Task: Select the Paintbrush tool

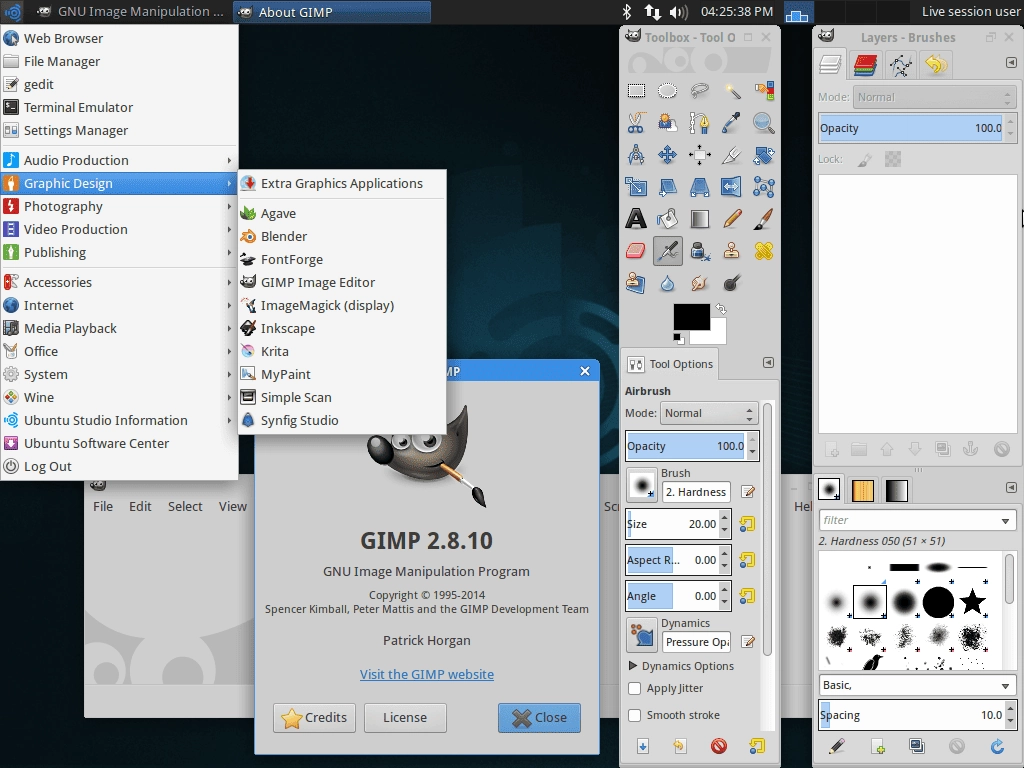Action: pyautogui.click(x=763, y=219)
